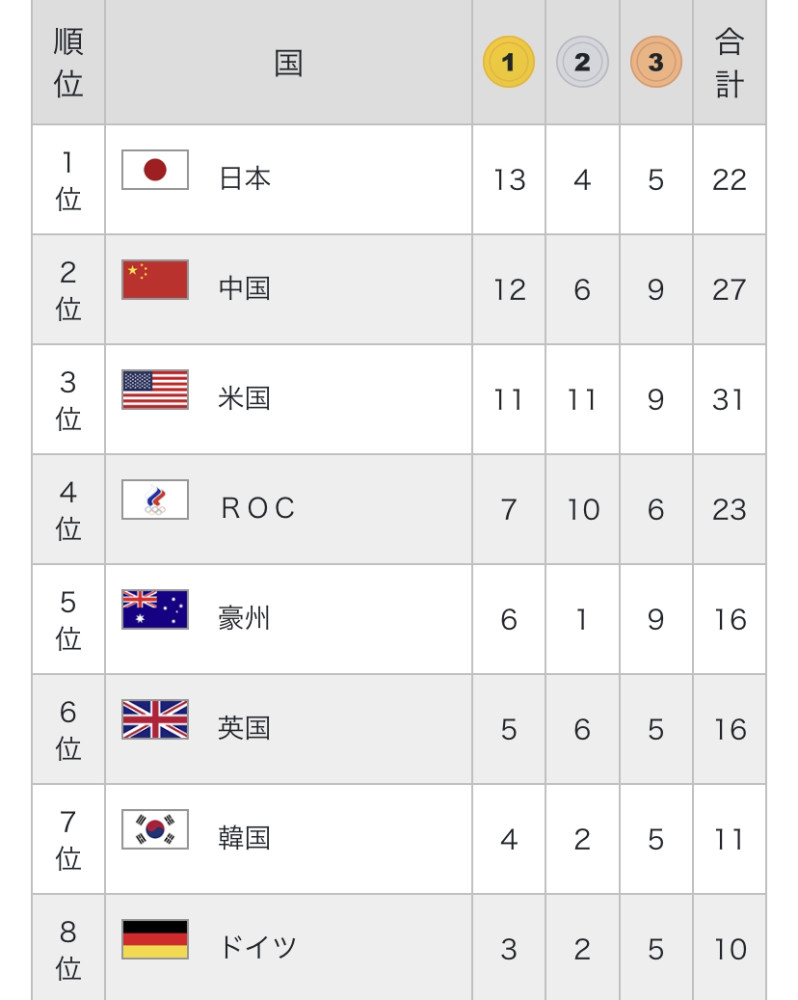This screenshot has width=798, height=1000.
Task: Click the silver medal icon in header
Action: (582, 62)
